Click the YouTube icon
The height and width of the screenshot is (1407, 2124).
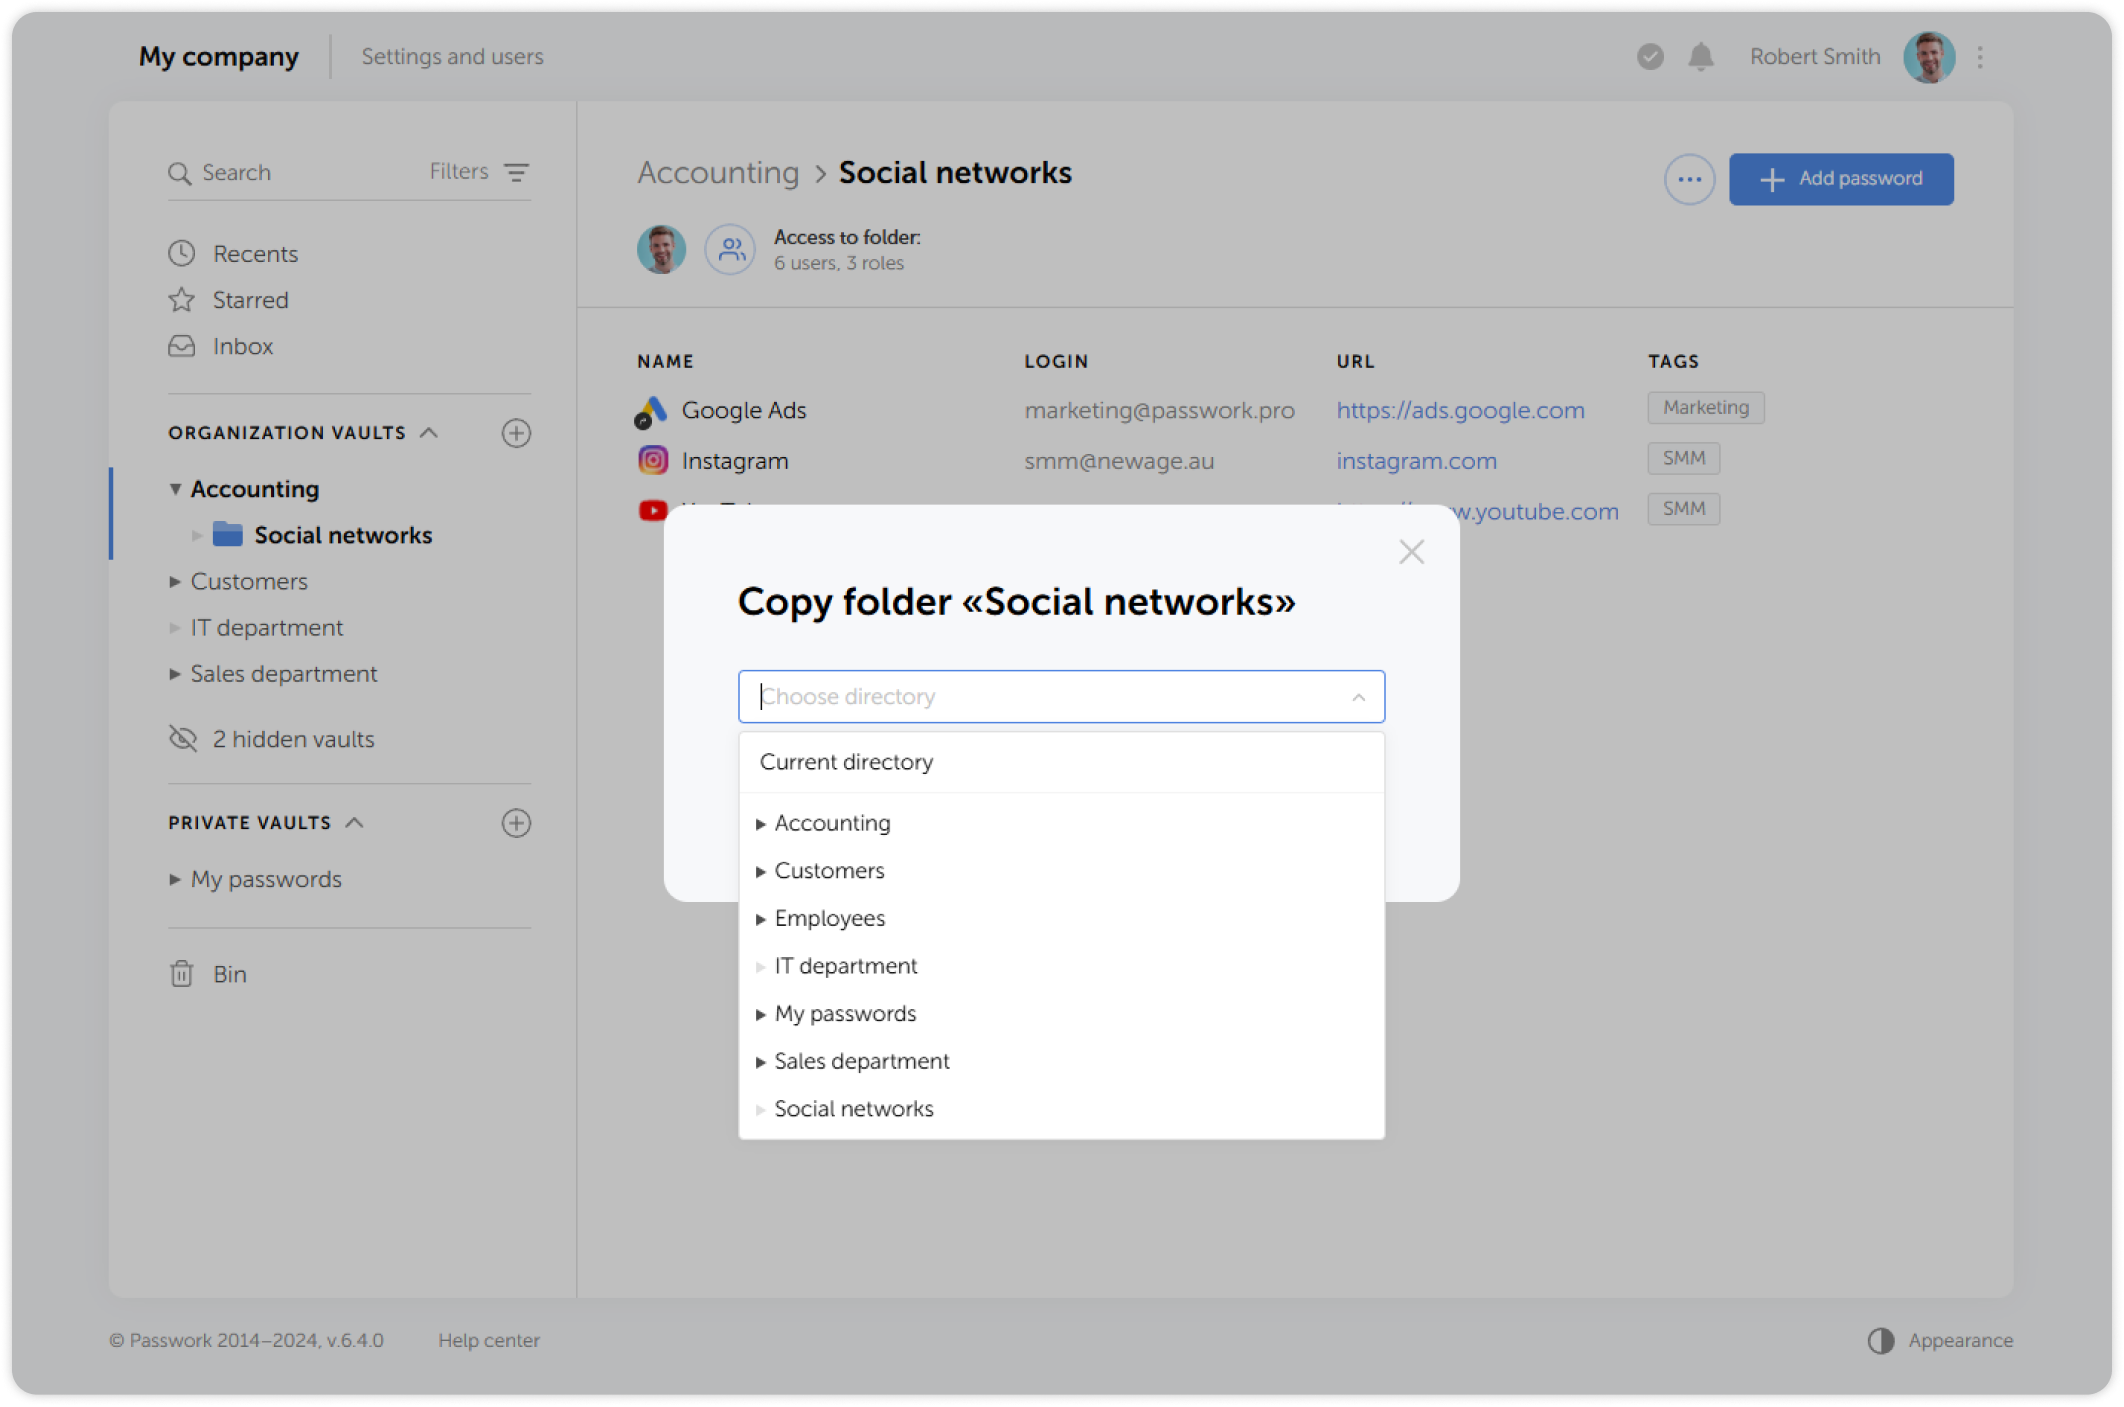click(x=652, y=510)
